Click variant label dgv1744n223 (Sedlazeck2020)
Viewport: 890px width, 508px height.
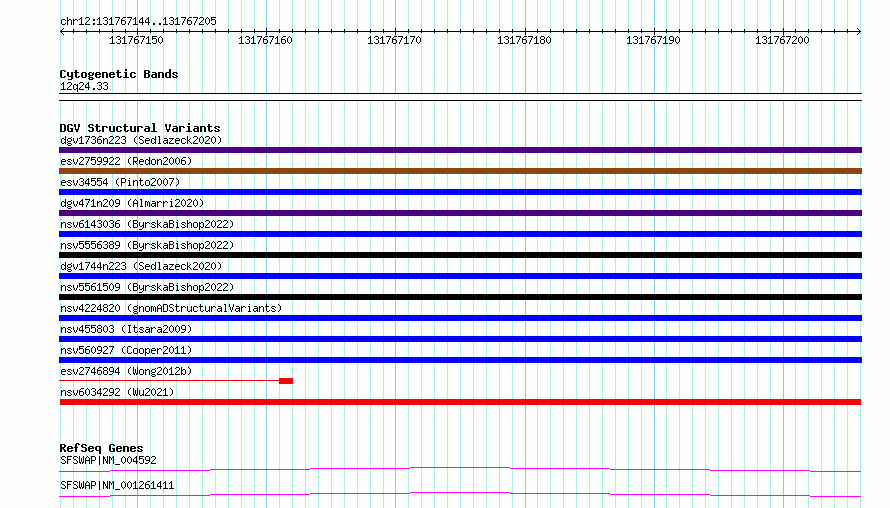tap(141, 266)
